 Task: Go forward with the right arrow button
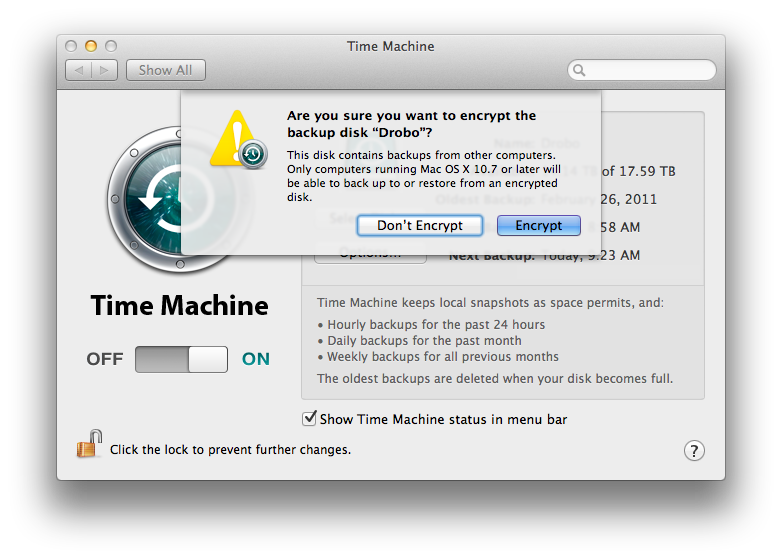tap(104, 70)
